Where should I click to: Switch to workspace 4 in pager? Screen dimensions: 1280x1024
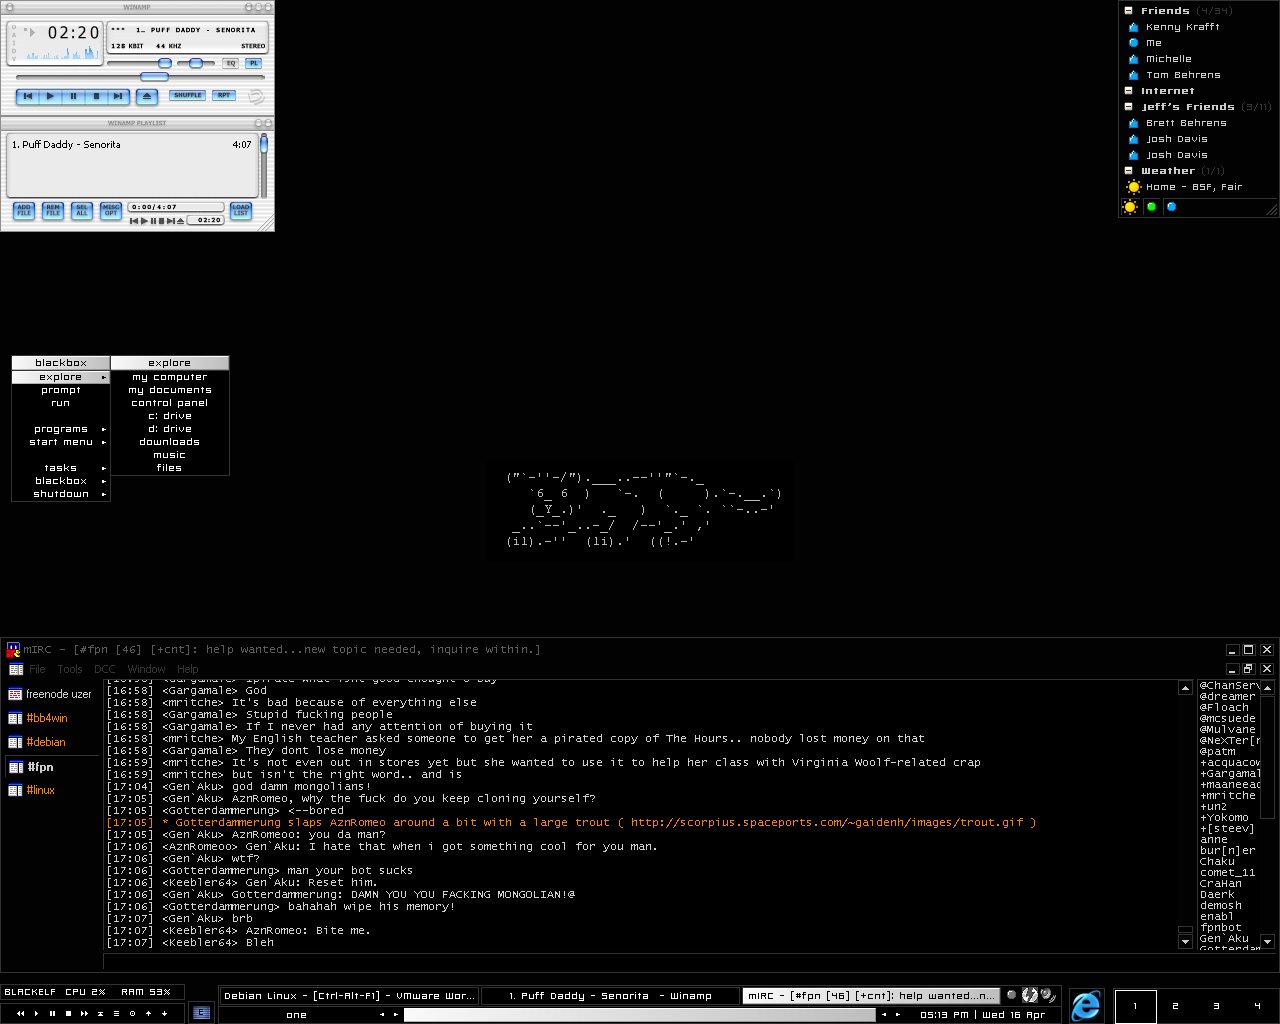1257,1006
